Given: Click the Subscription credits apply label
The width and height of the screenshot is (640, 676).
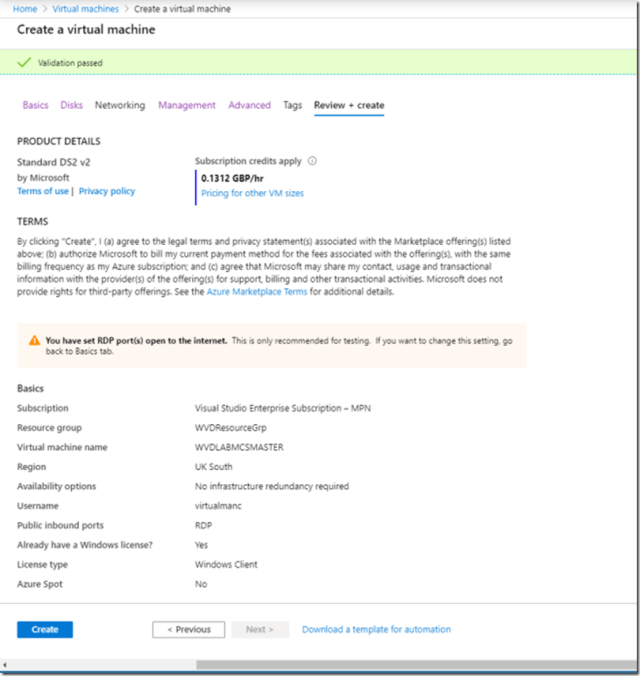Looking at the screenshot, I should tap(248, 161).
